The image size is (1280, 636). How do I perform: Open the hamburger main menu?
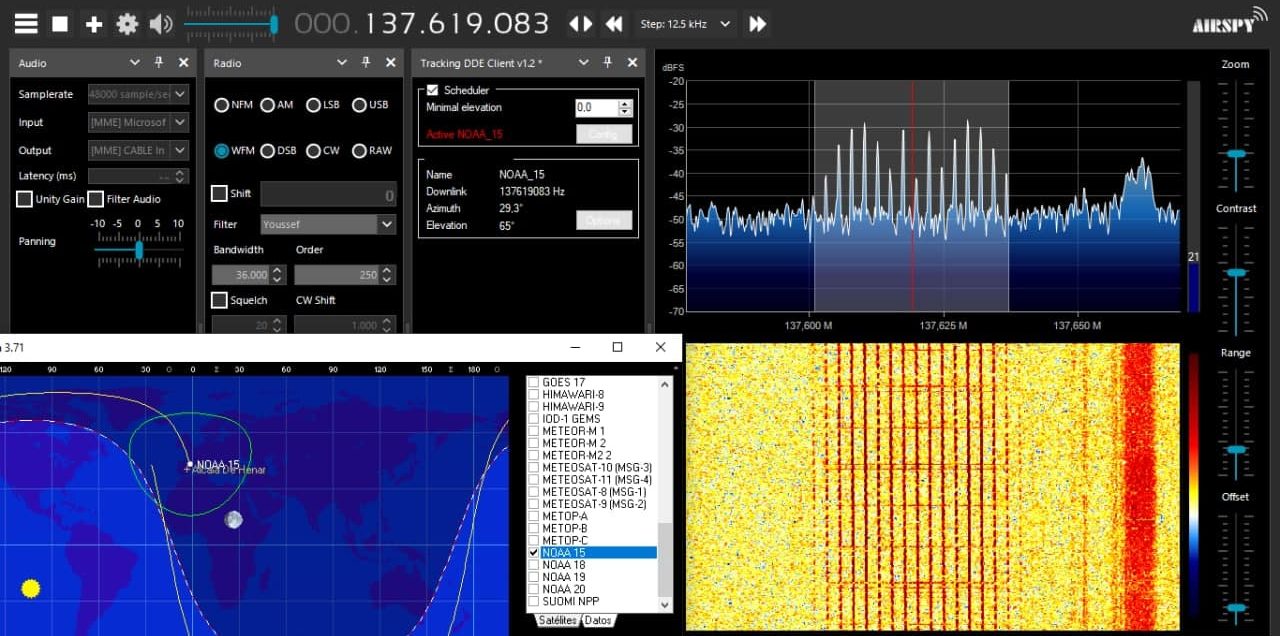(x=26, y=24)
